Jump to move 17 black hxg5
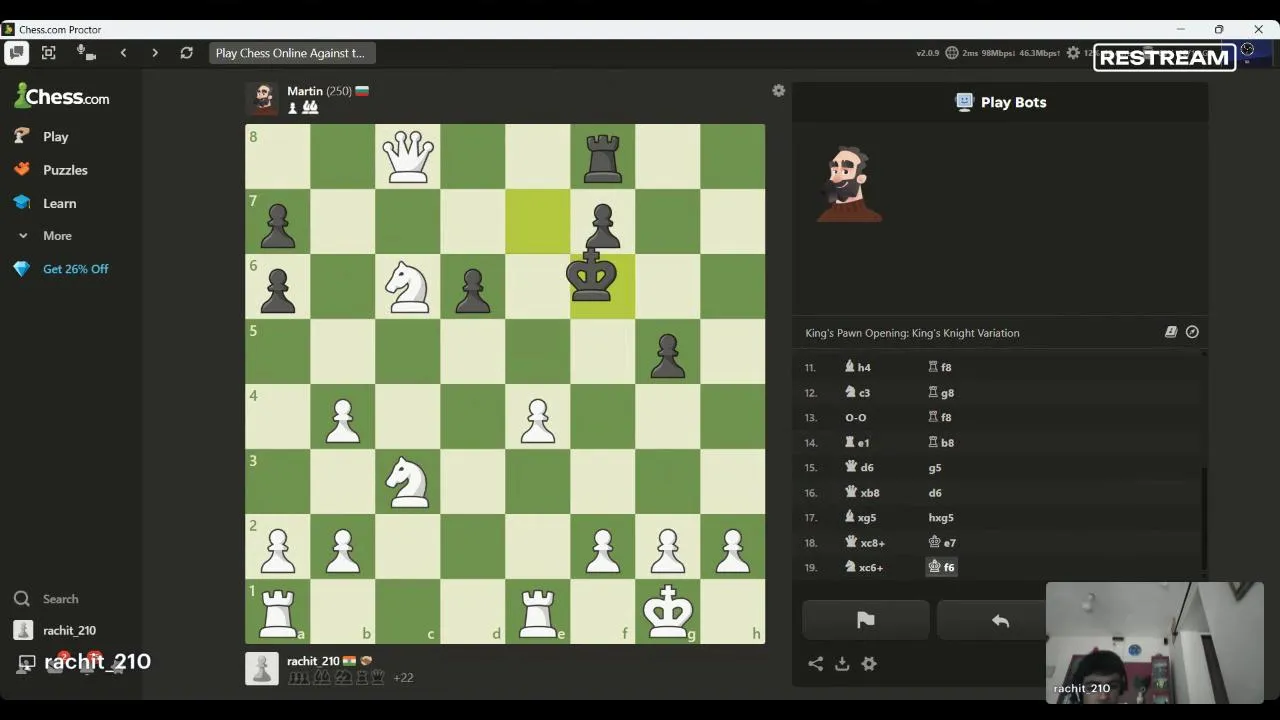The width and height of the screenshot is (1280, 720). pyautogui.click(x=941, y=517)
